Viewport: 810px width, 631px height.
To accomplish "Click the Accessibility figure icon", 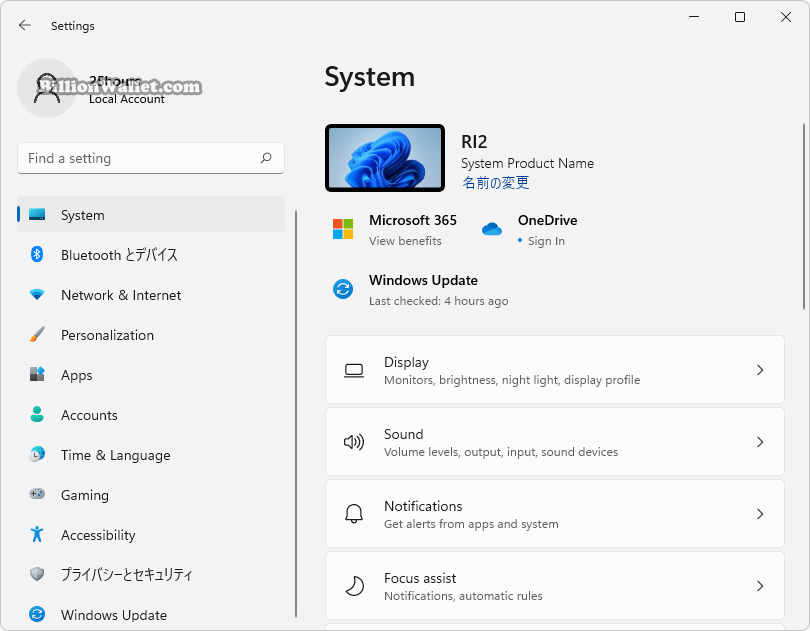I will 37,534.
